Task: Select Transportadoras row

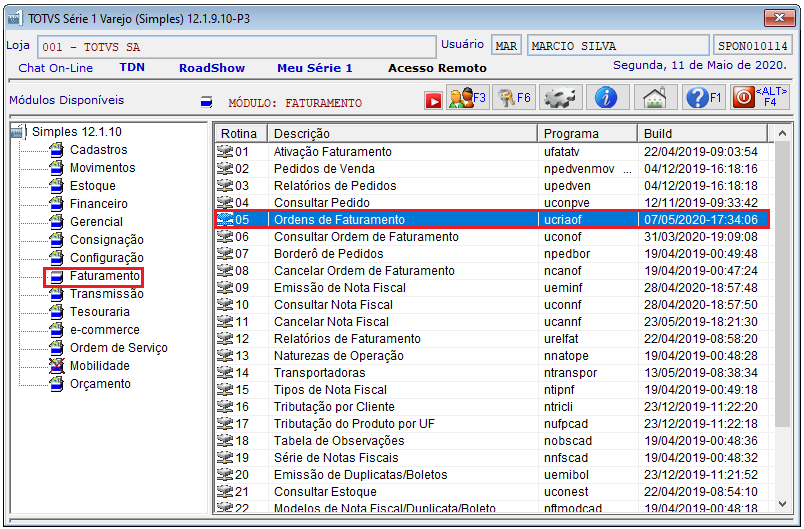Action: (491, 372)
